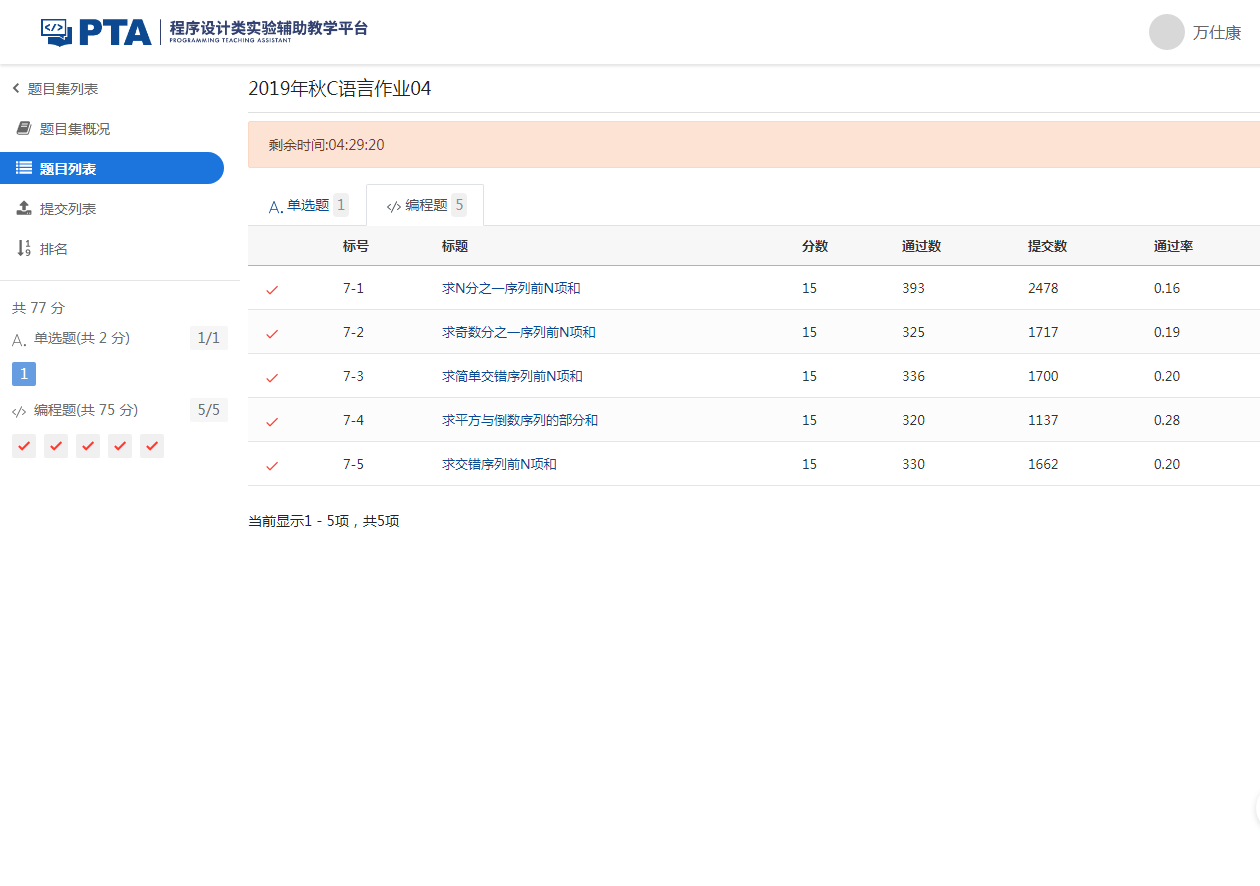Viewport: 1260px width, 886px height.
Task: Click the 剩余时间 countdown banner
Action: pyautogui.click(x=754, y=145)
